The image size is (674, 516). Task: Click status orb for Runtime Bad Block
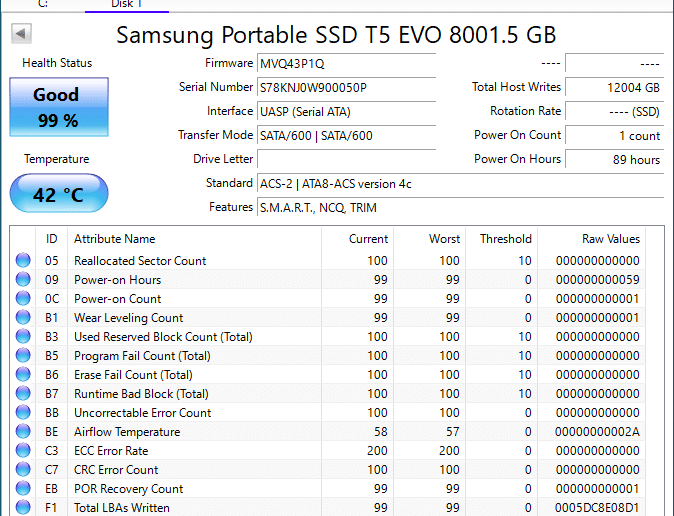pos(23,393)
